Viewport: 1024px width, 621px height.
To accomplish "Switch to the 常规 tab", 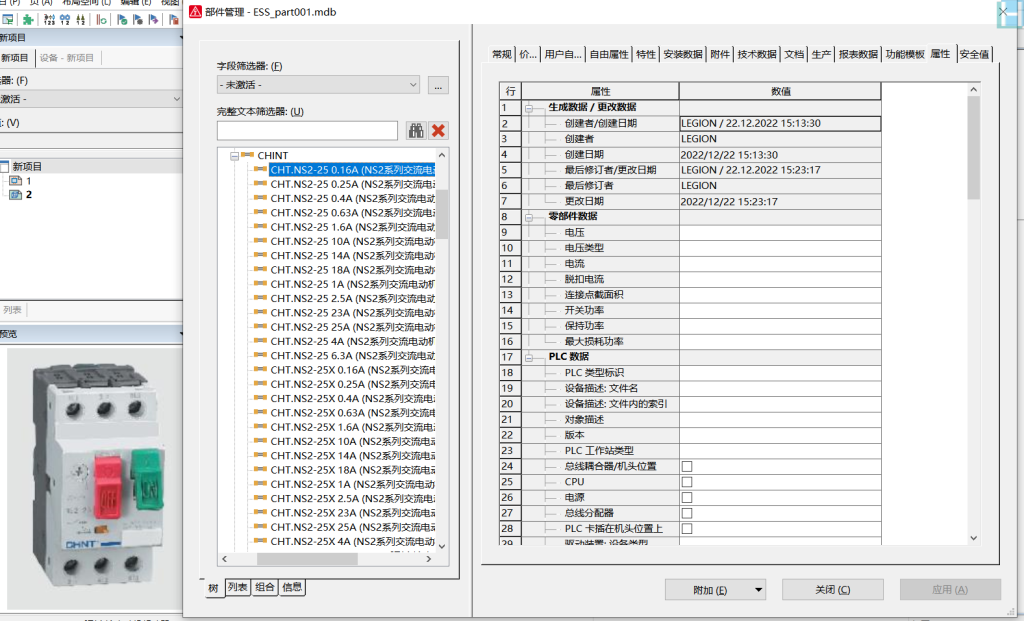I will point(502,54).
